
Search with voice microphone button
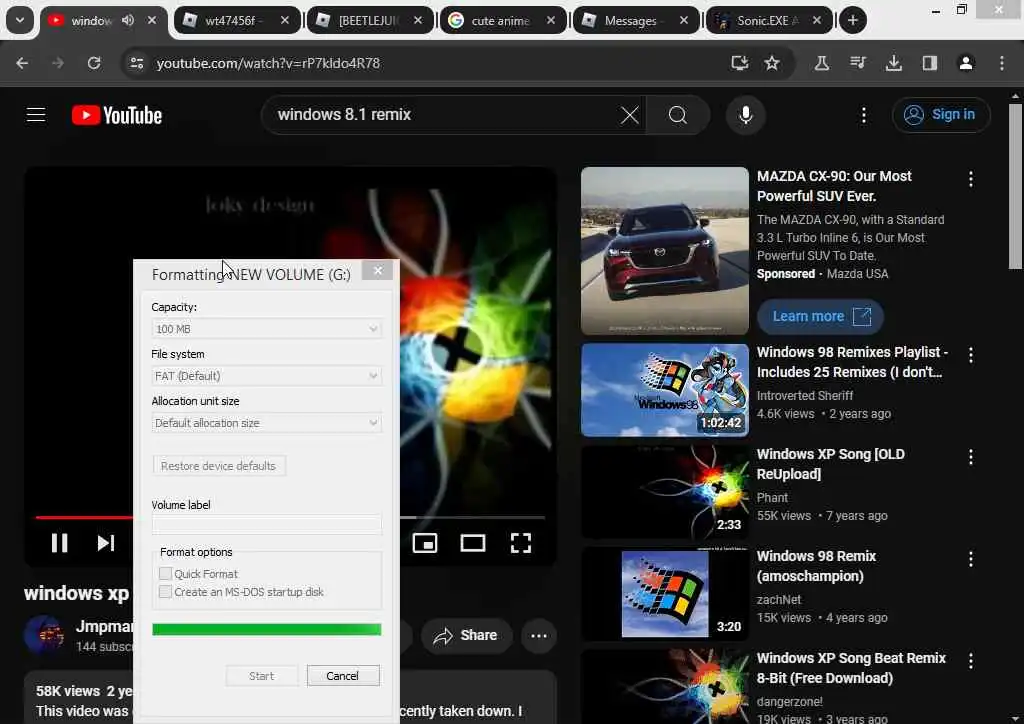pyautogui.click(x=745, y=115)
